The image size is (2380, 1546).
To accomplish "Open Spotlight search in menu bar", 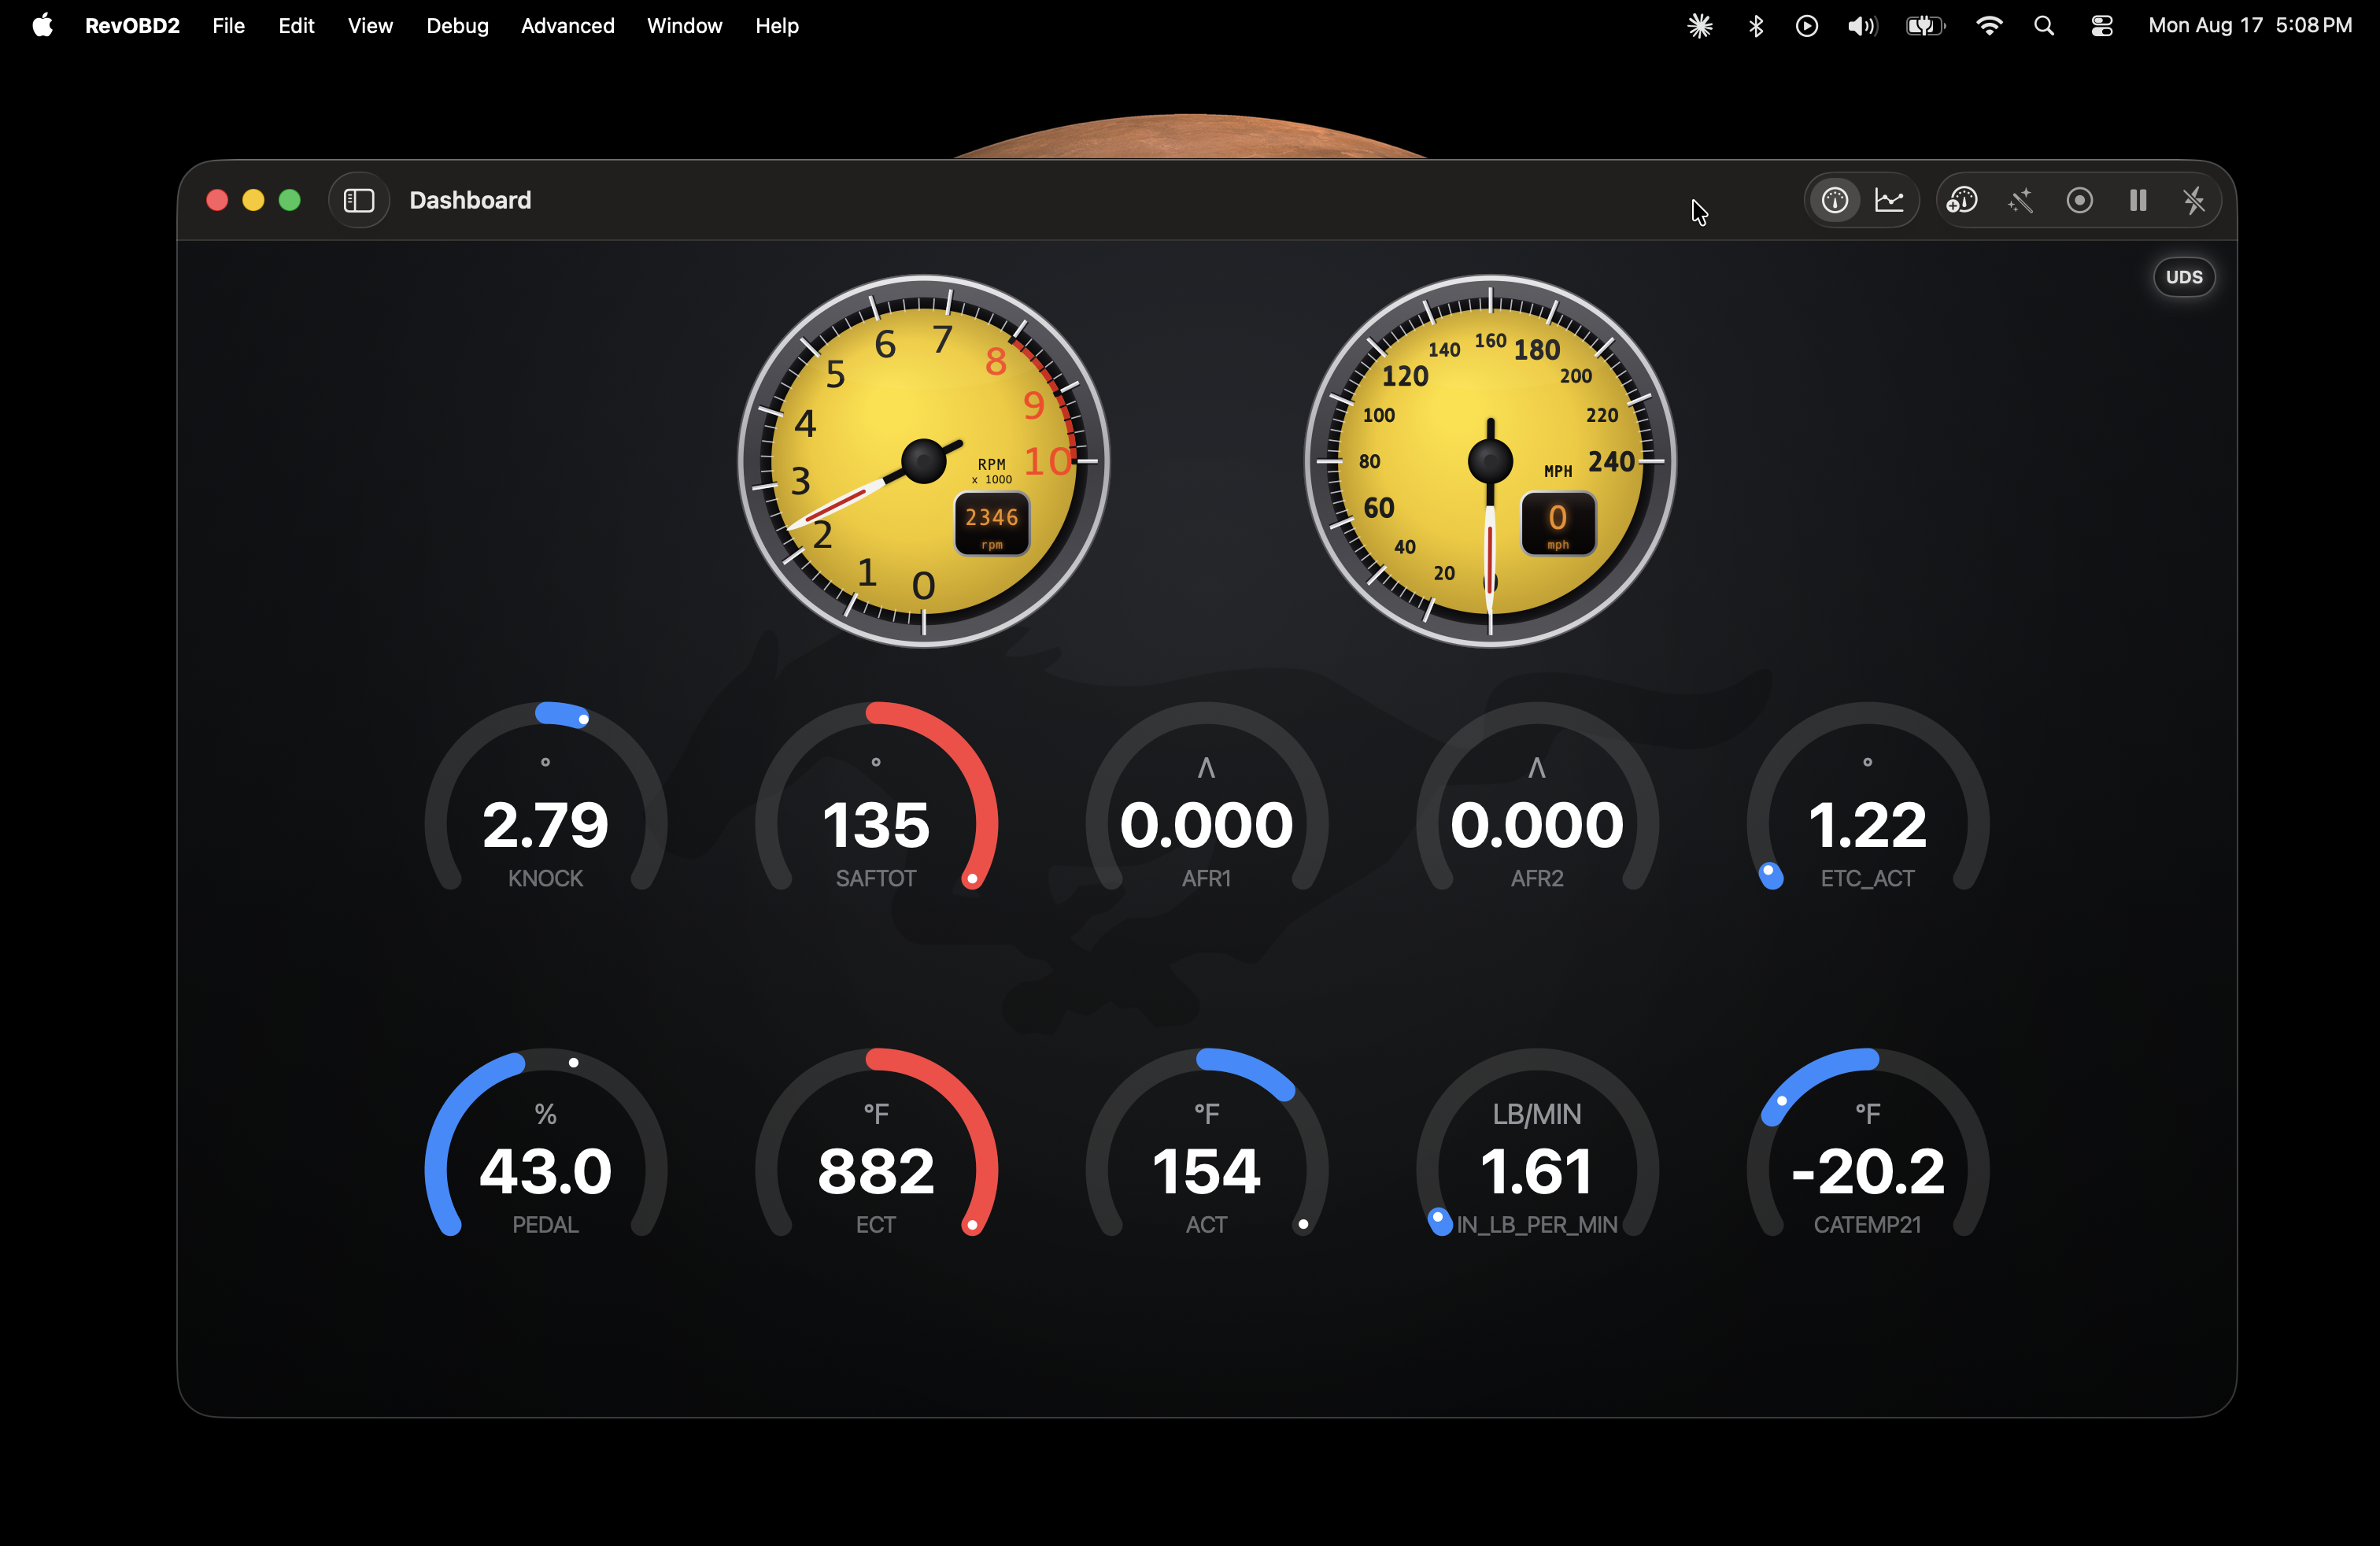I will point(2044,26).
